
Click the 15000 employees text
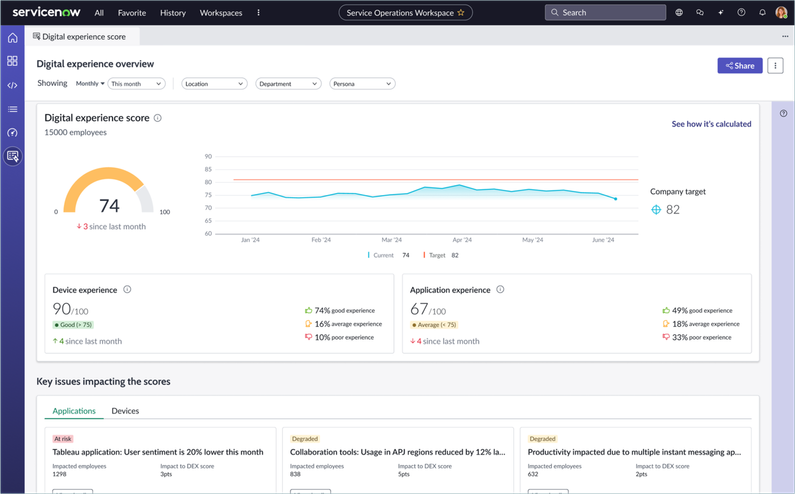tap(76, 132)
